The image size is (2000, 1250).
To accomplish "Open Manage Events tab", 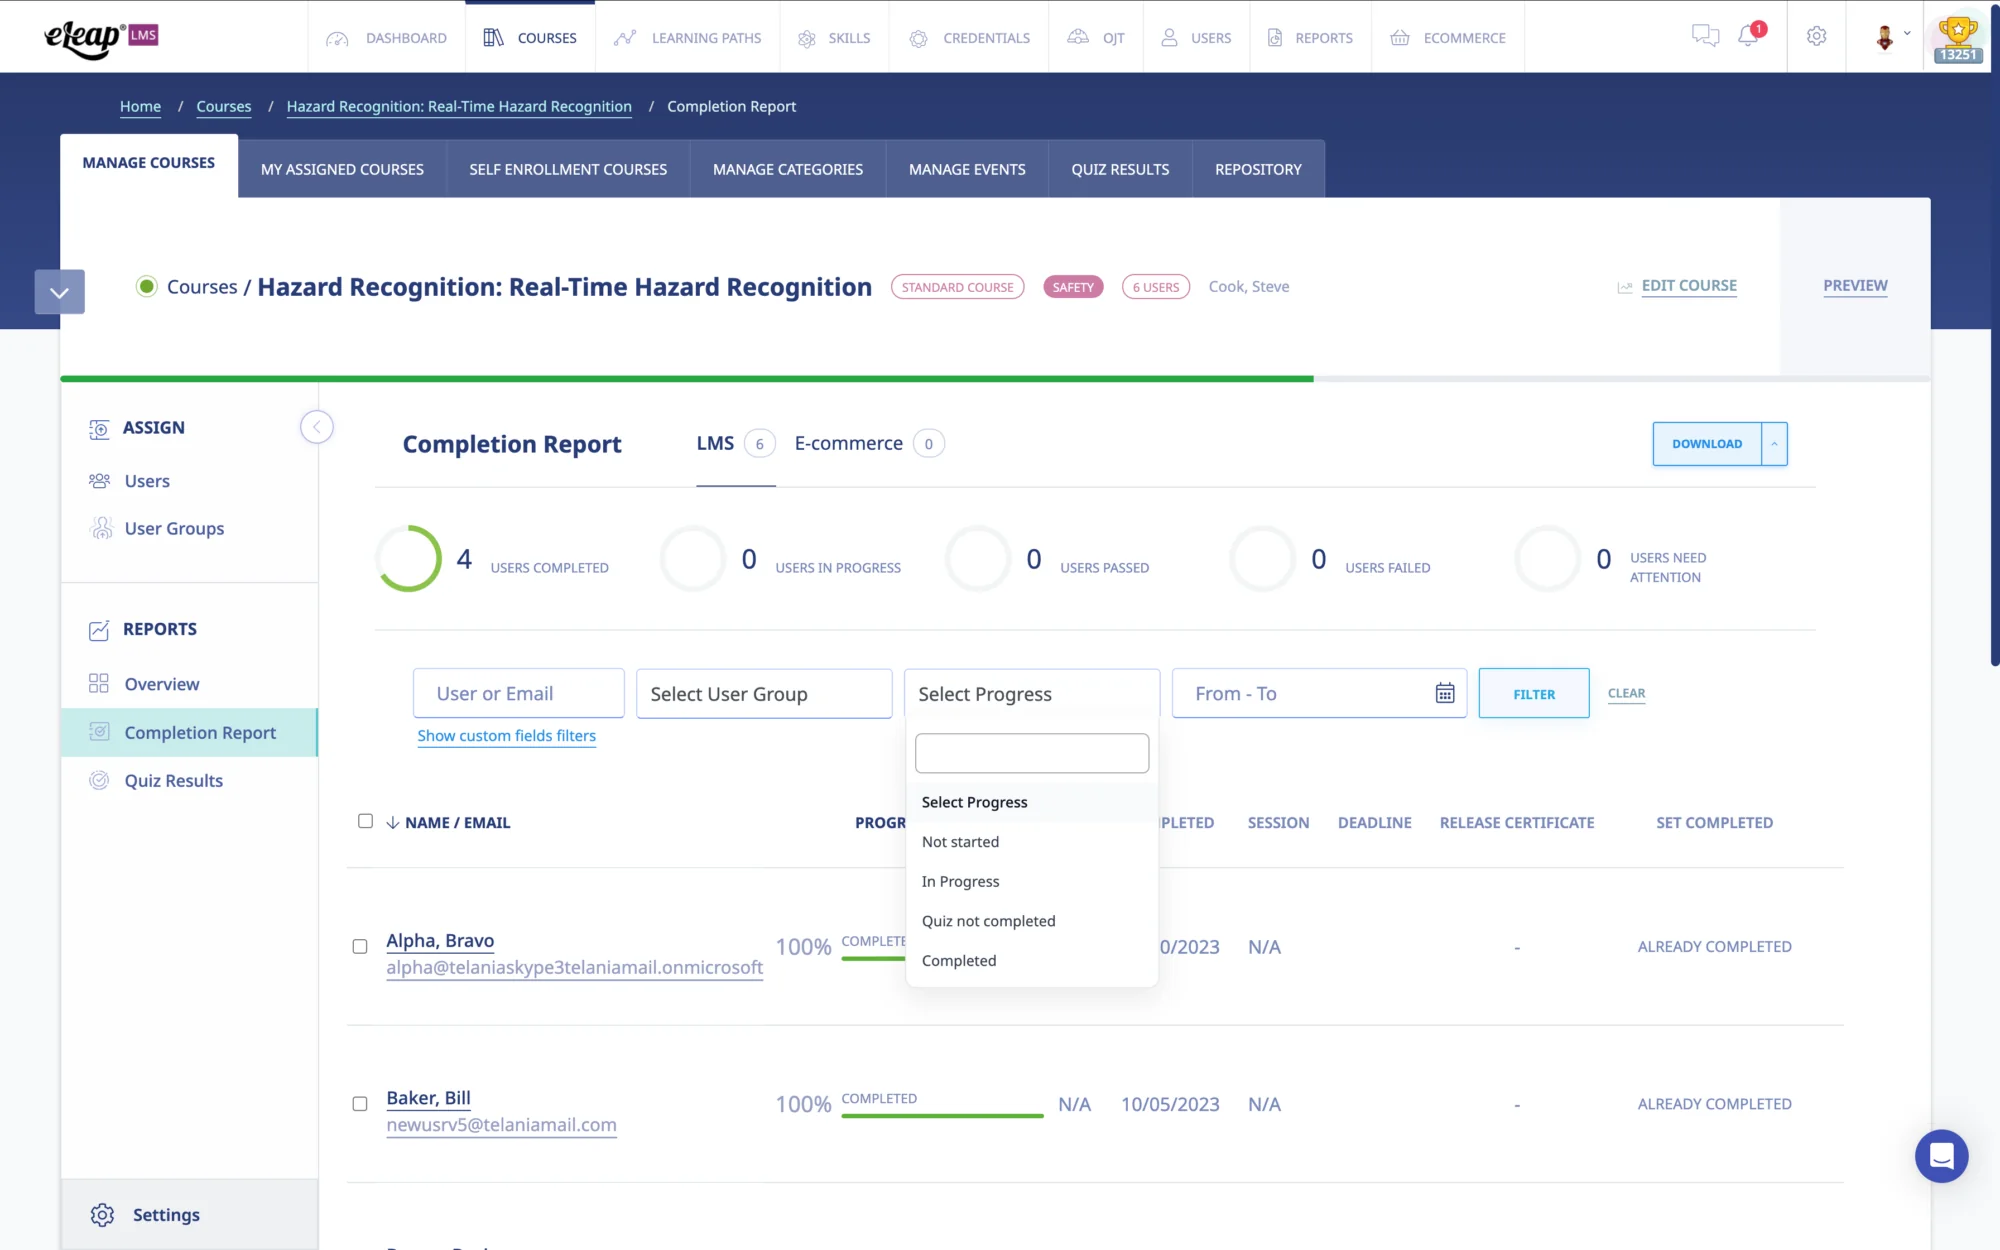I will (x=967, y=169).
